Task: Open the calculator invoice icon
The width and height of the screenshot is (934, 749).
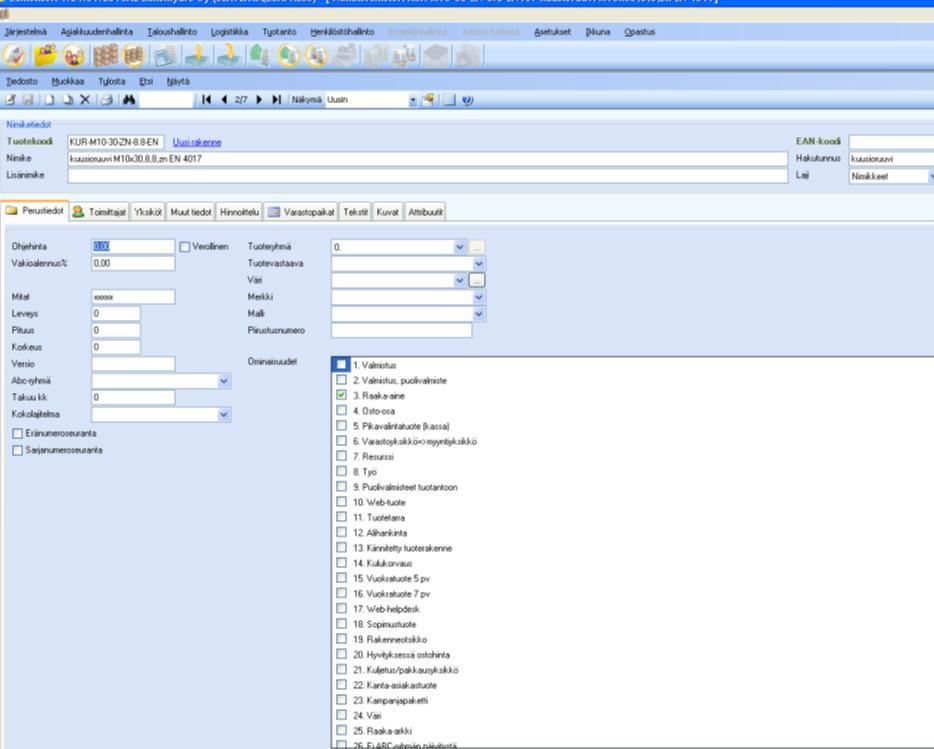Action: [x=165, y=56]
